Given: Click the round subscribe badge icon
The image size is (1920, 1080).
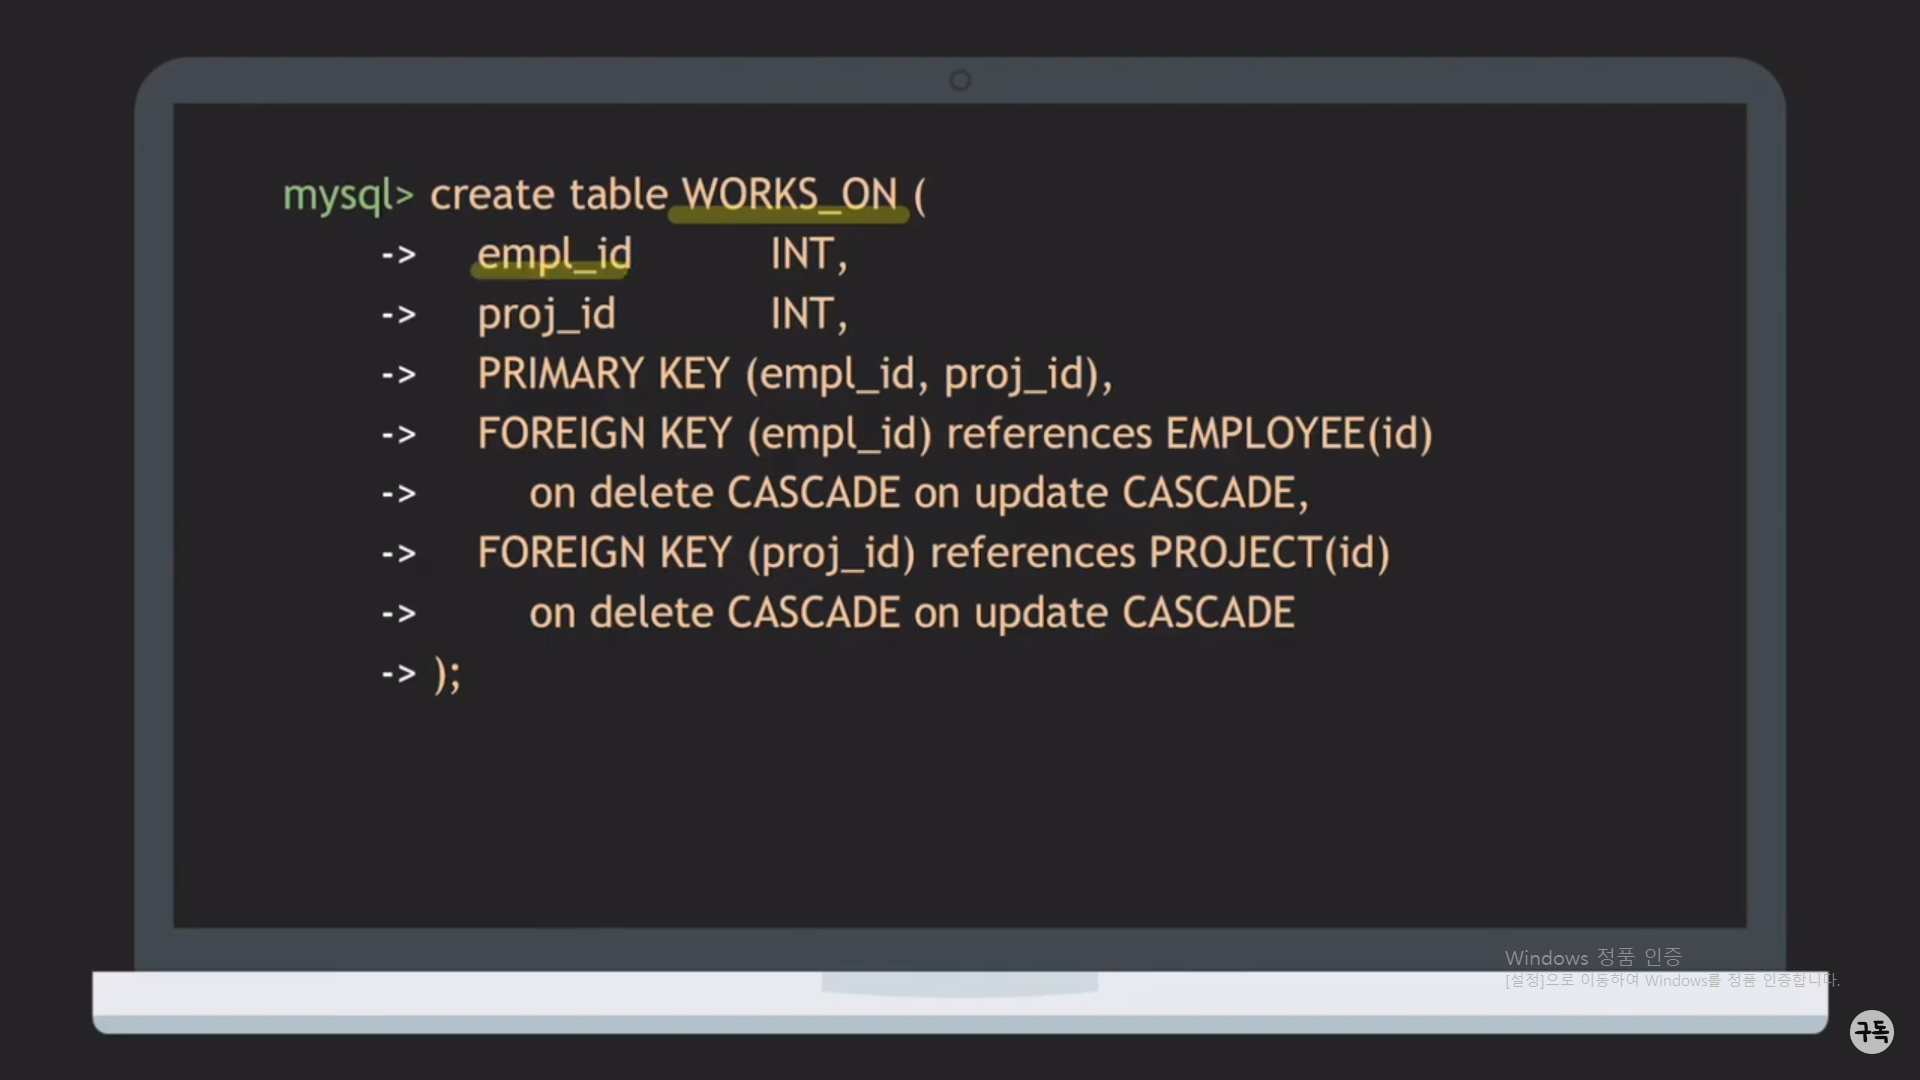Looking at the screenshot, I should coord(1871,1031).
